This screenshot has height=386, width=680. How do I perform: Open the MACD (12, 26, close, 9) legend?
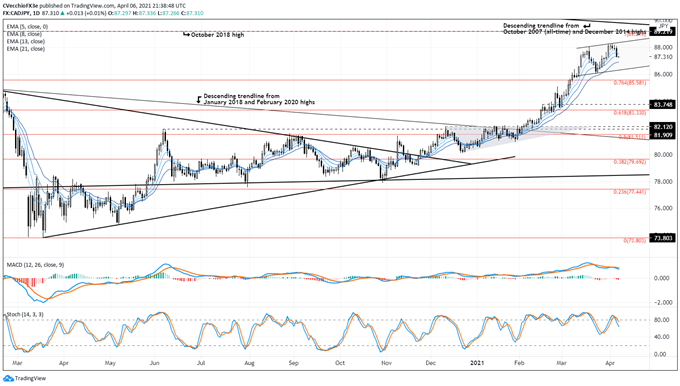pyautogui.click(x=35, y=265)
